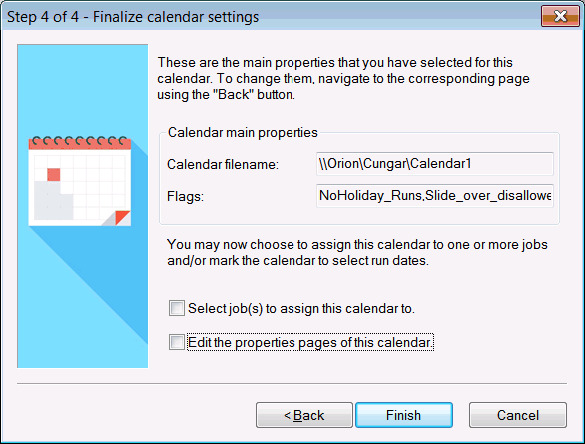Click the 'Edit the properties pages of this calendar' label
Image resolution: width=585 pixels, height=444 pixels.
click(x=310, y=342)
